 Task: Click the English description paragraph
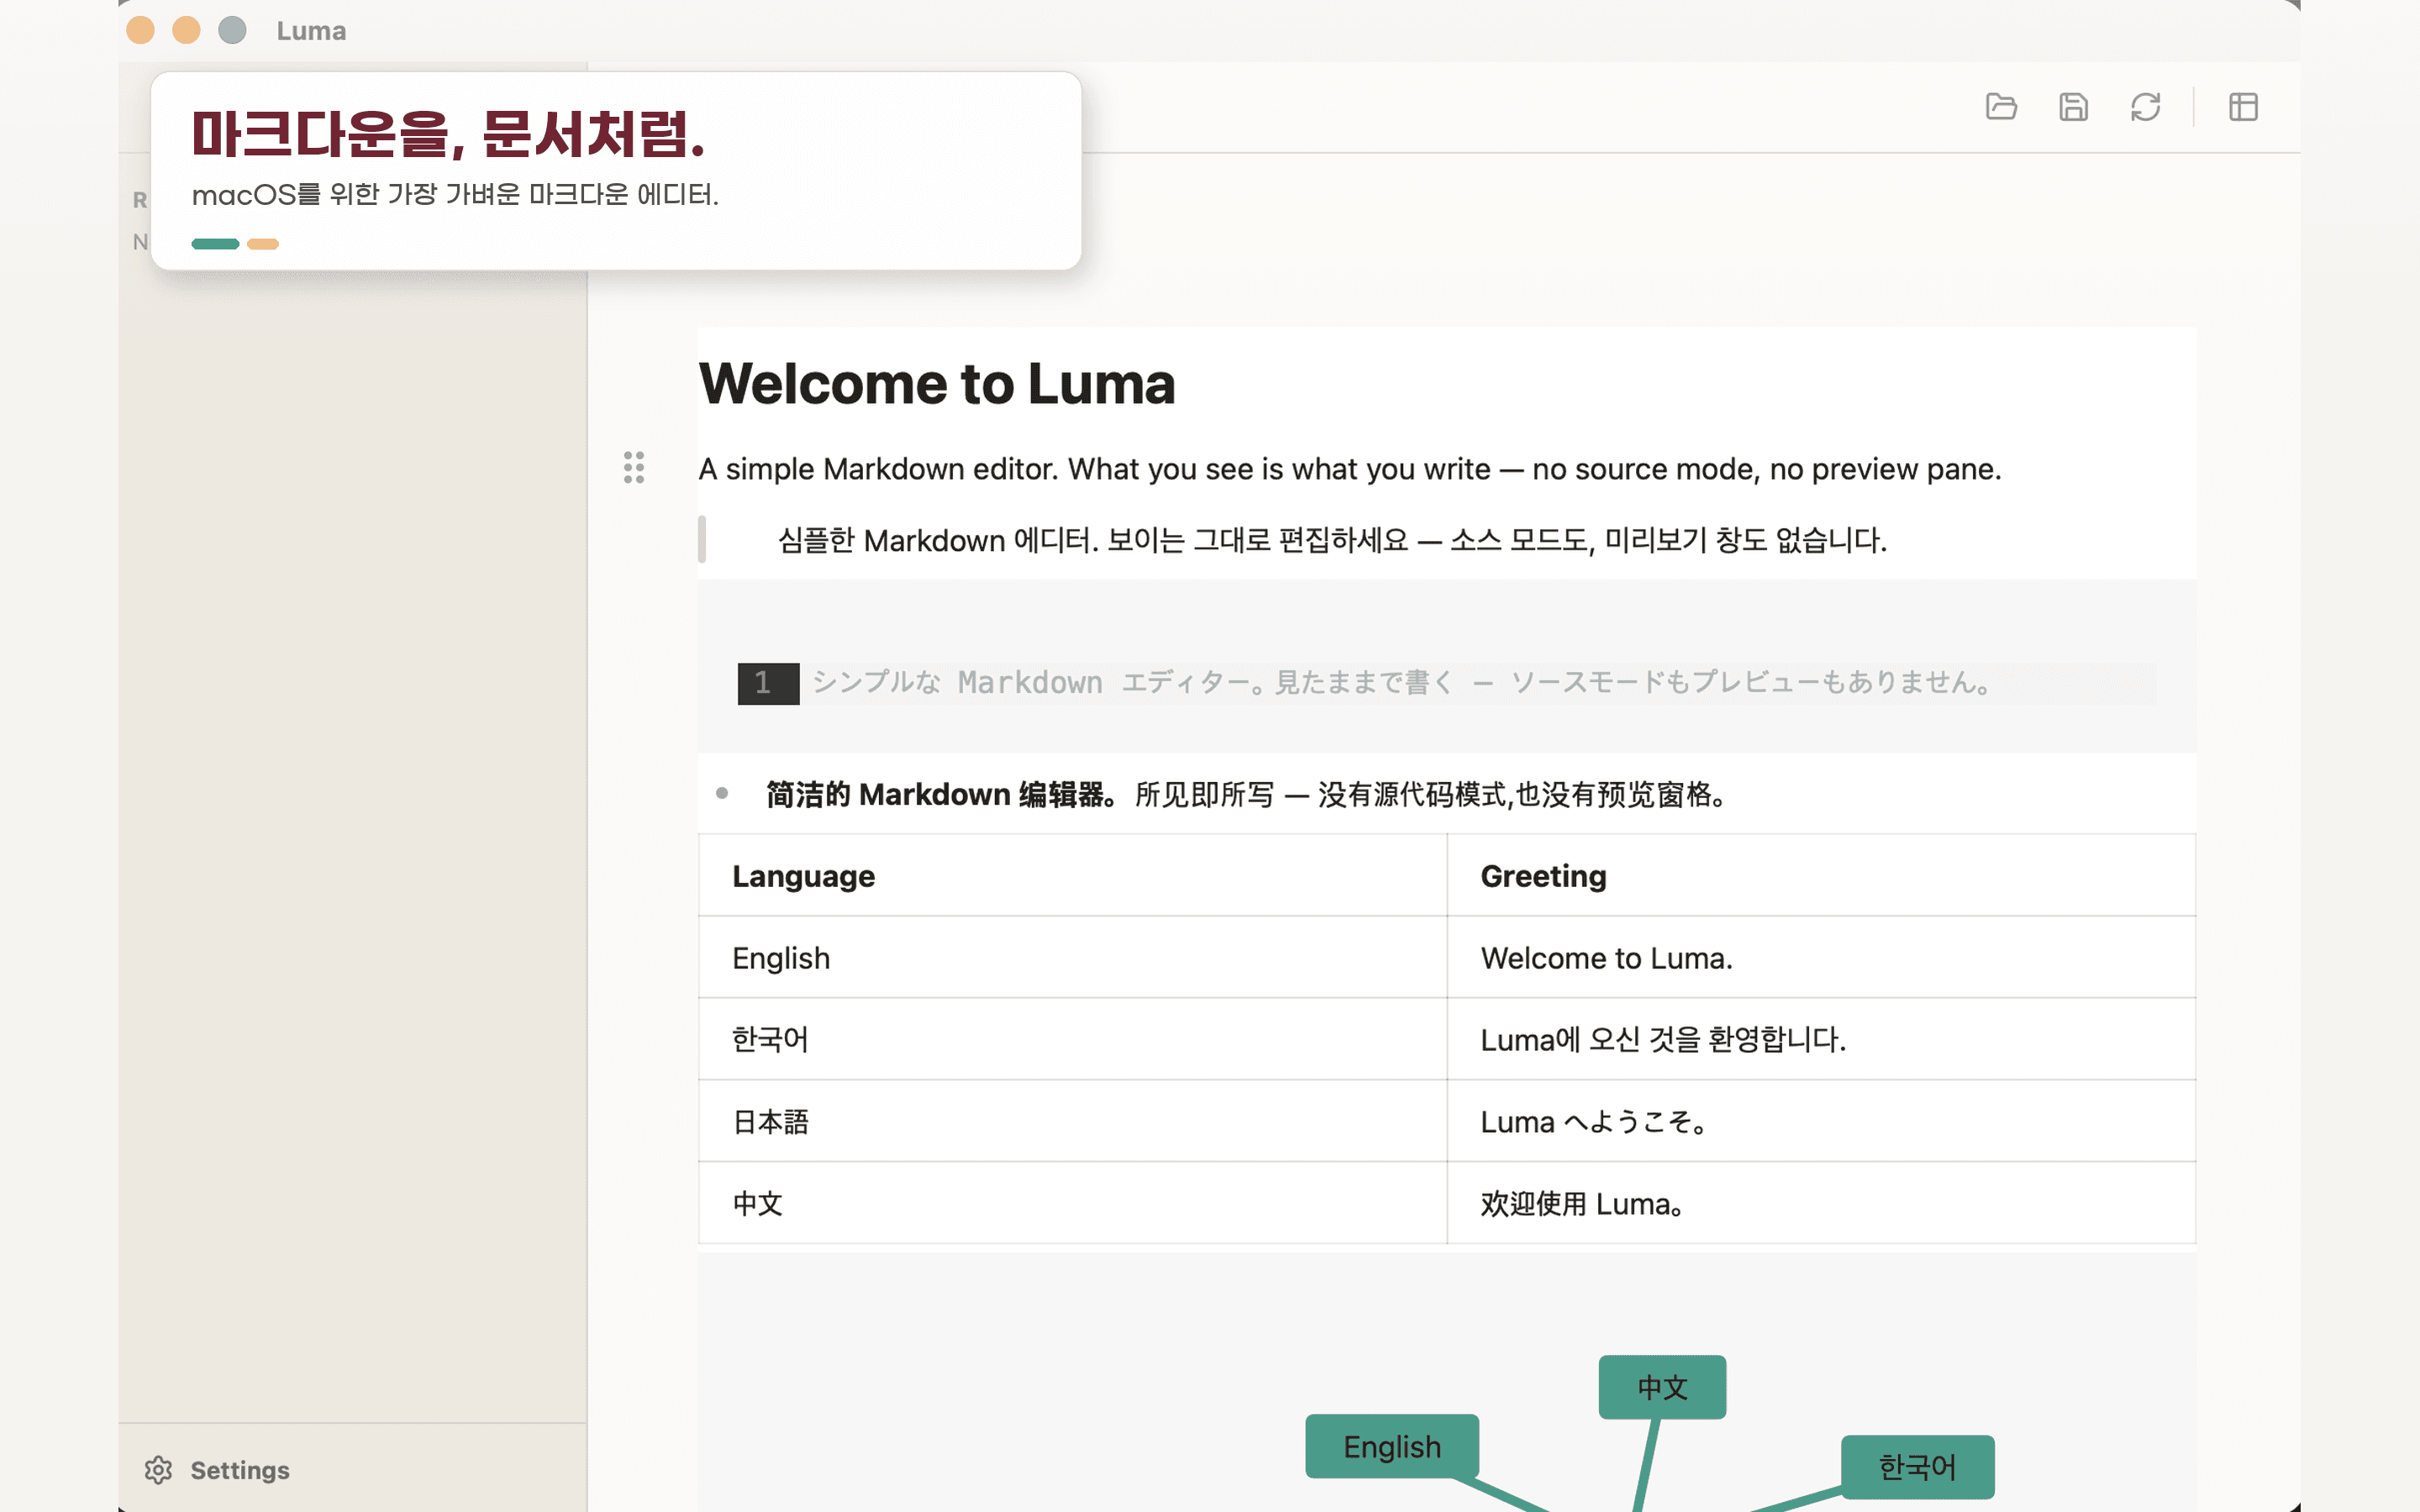[x=1350, y=469]
